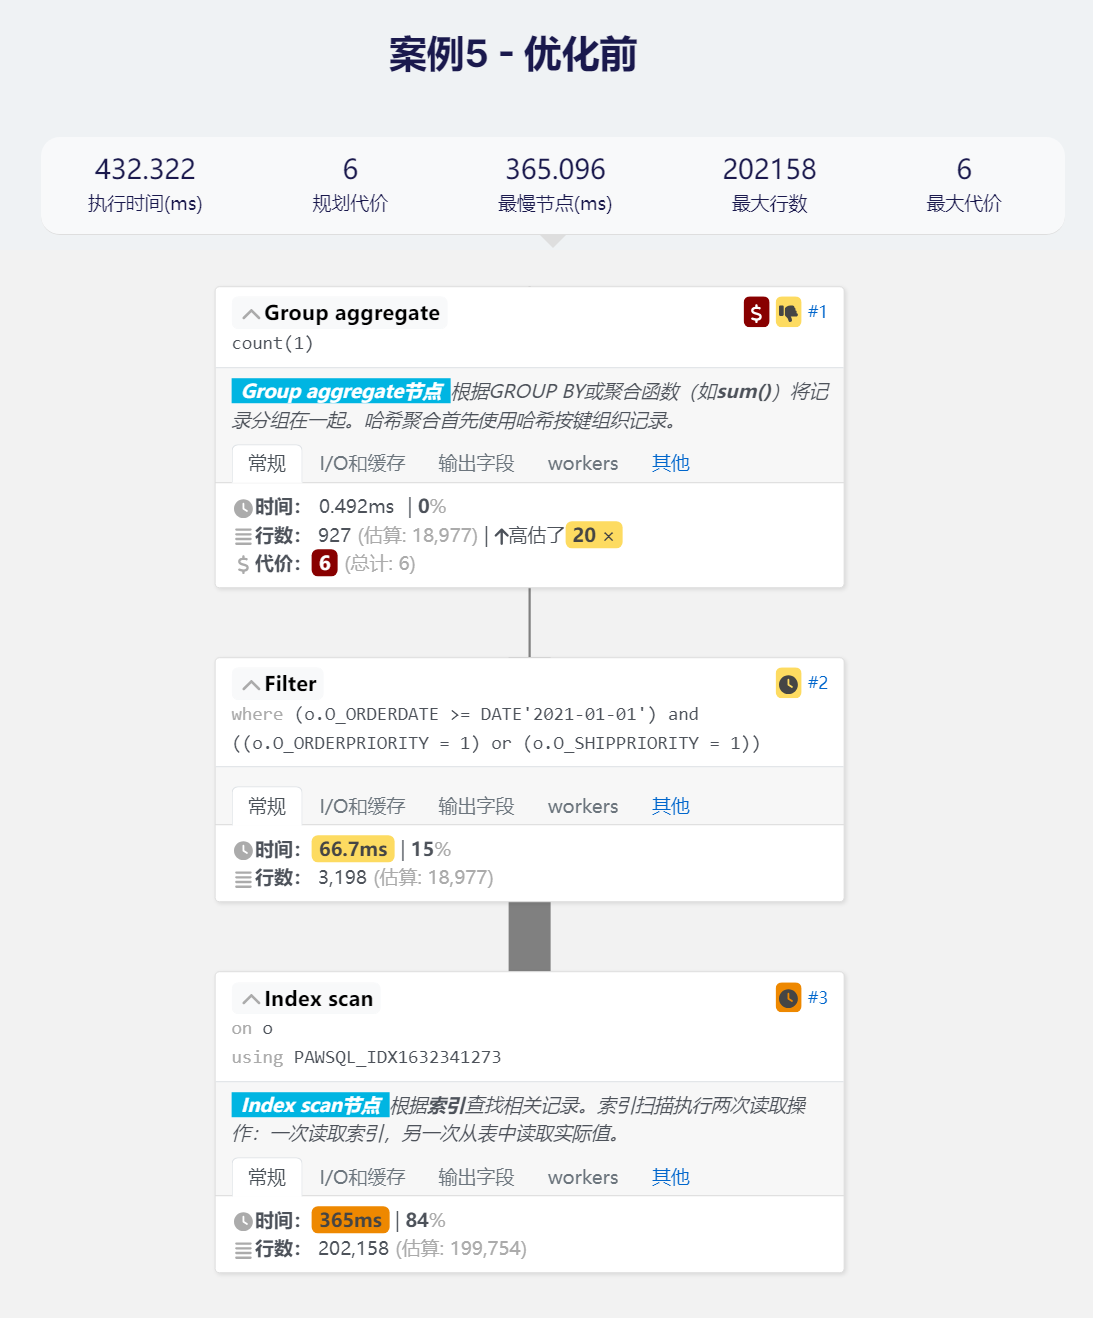Click the 规划代价 statistic
The image size is (1093, 1318).
[350, 185]
